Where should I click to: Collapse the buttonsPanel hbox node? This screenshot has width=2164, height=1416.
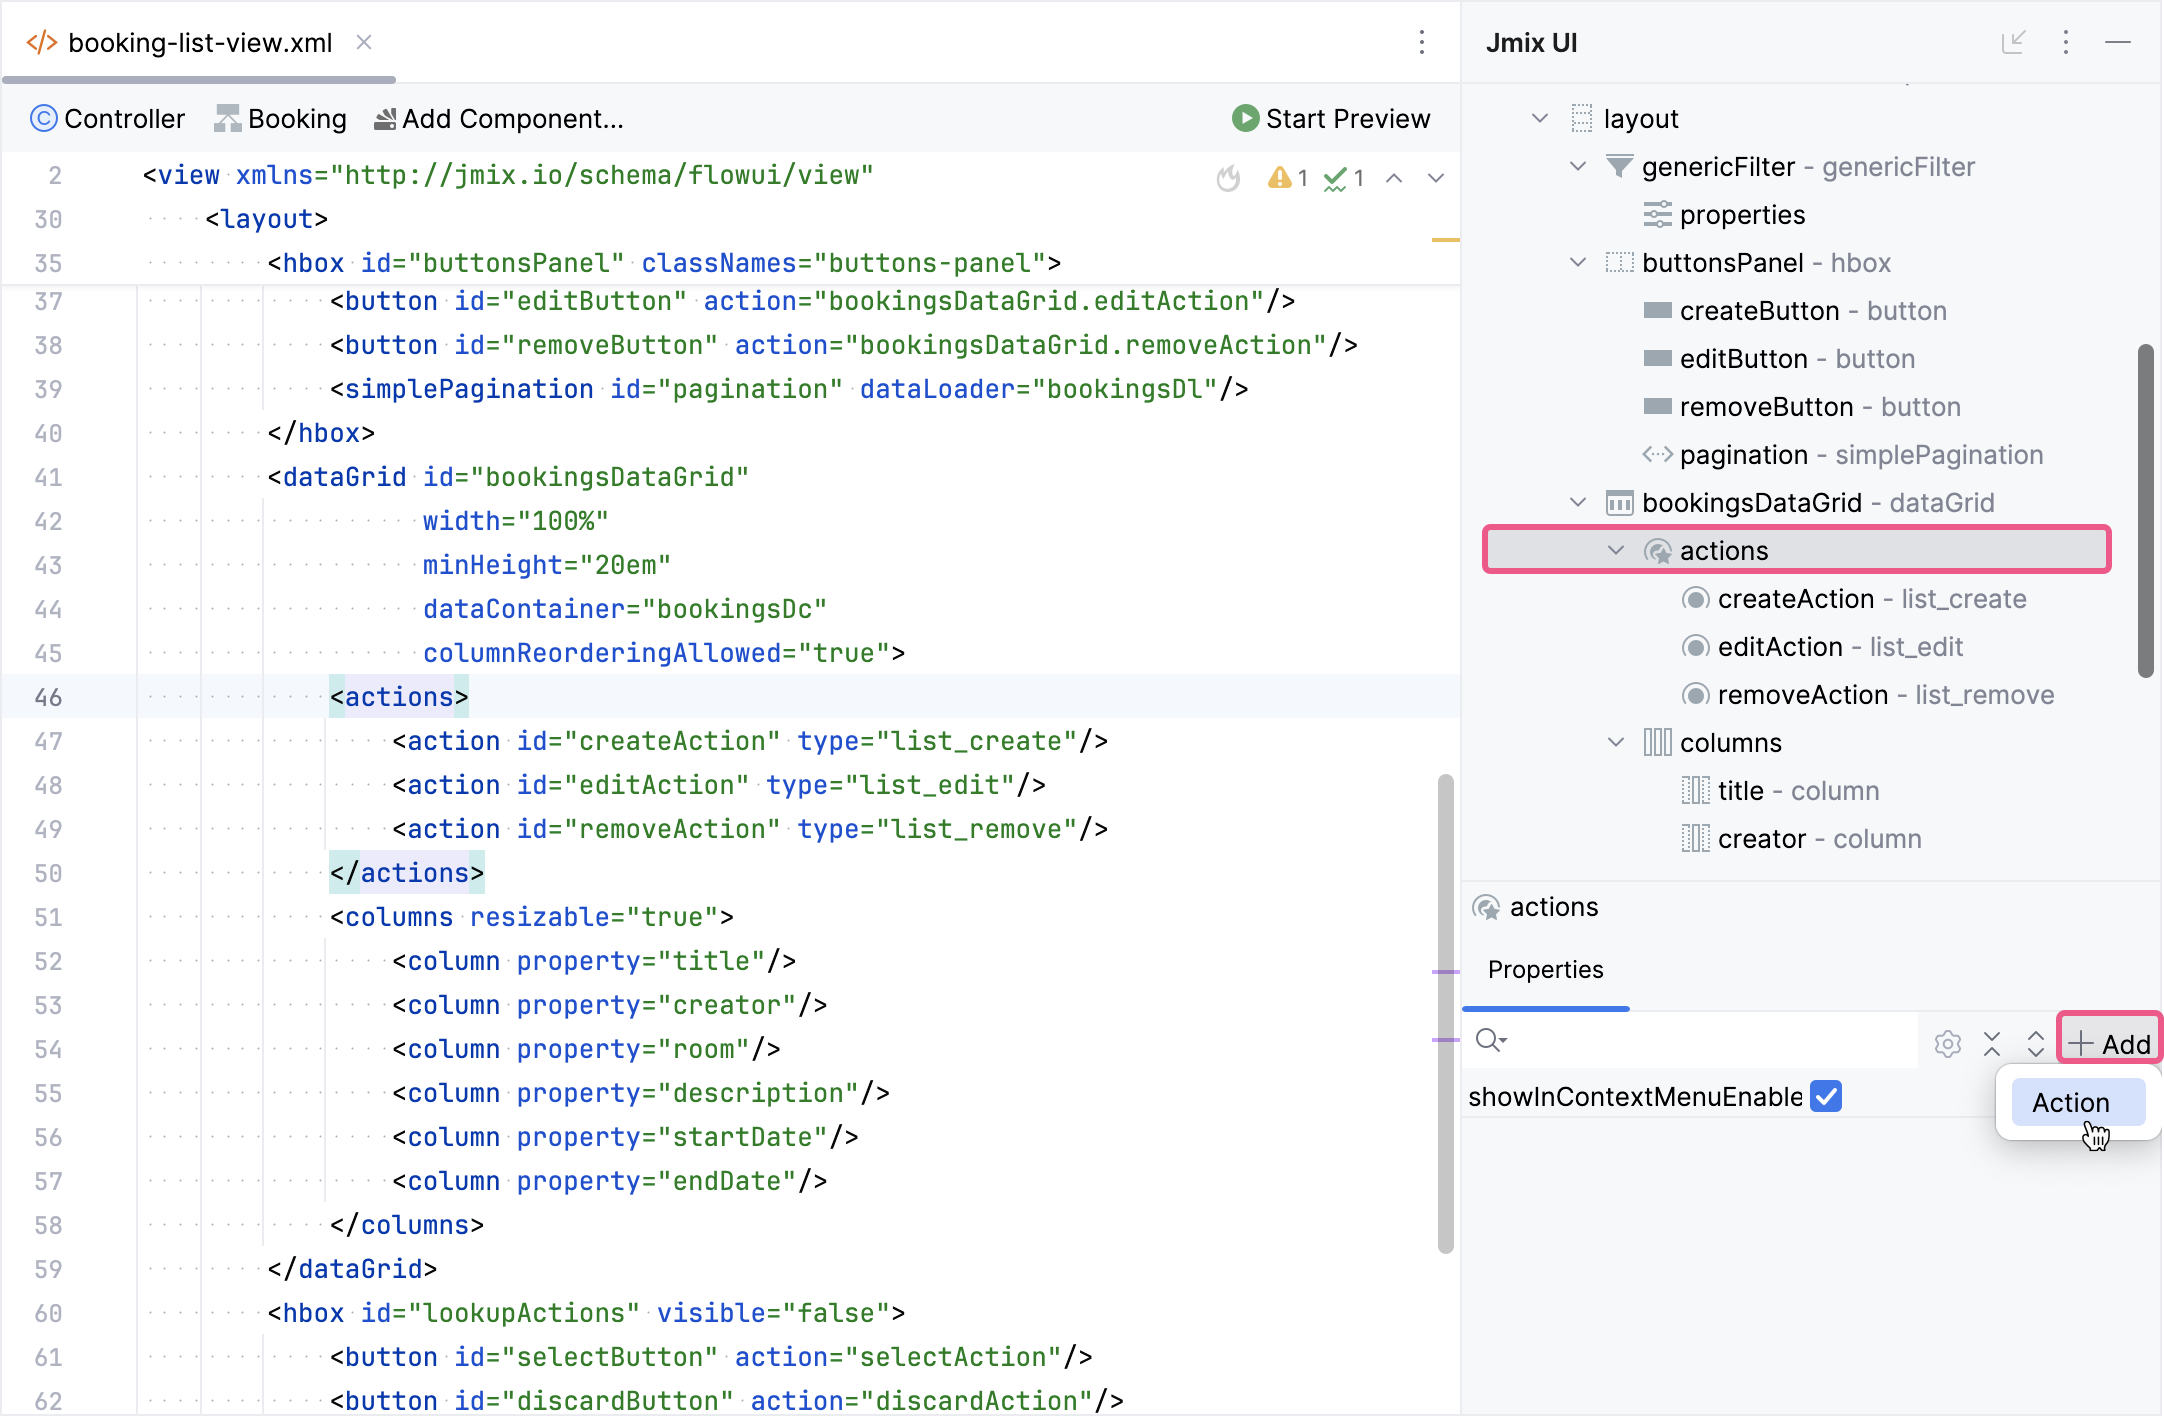point(1578,263)
